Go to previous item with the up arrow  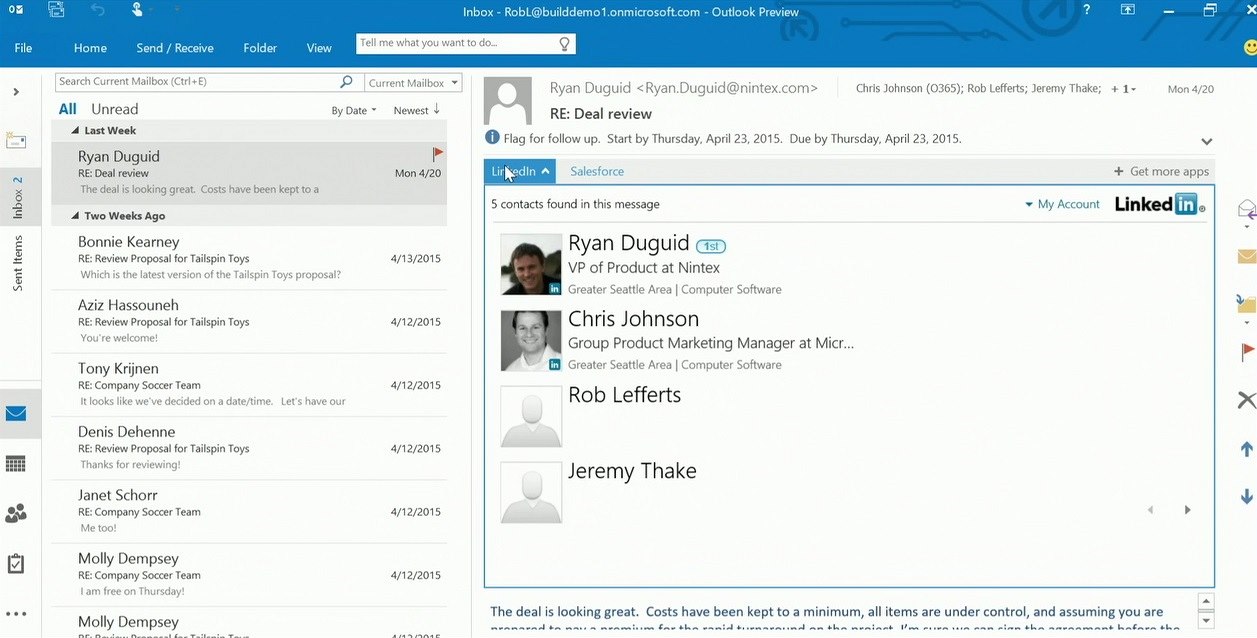click(1246, 449)
